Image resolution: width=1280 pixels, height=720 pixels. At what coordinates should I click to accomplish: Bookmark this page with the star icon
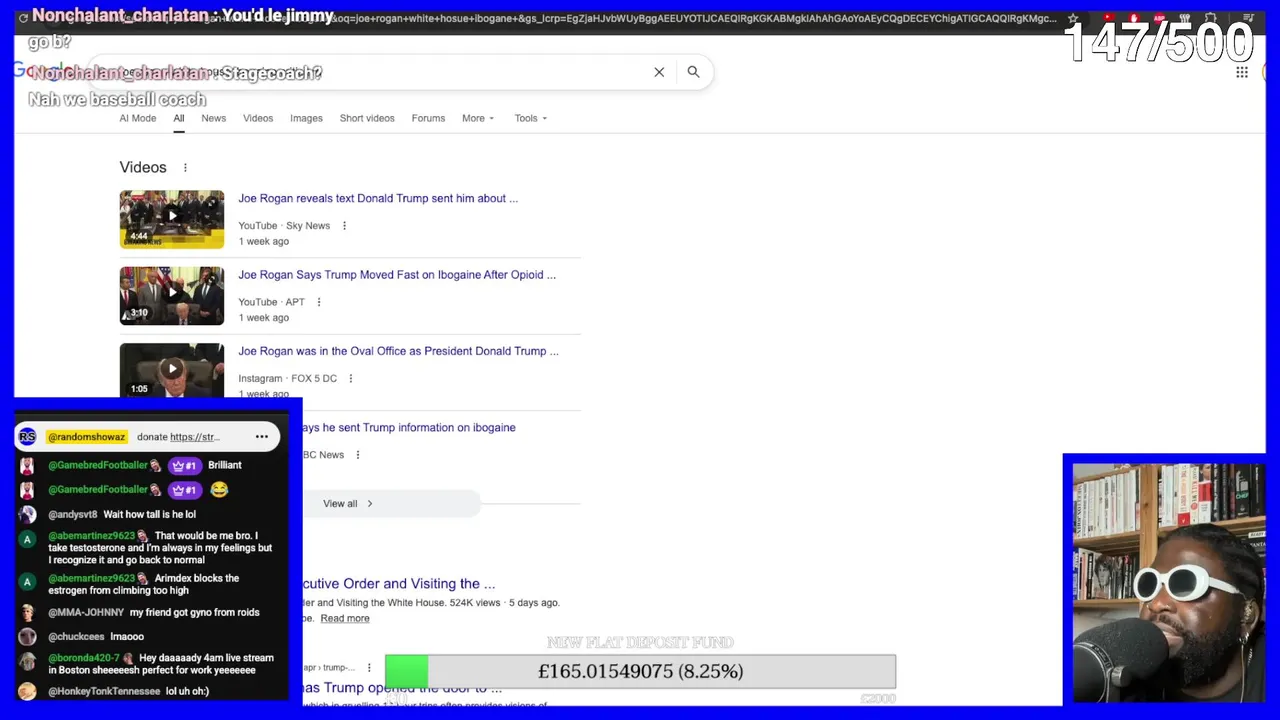click(1073, 18)
